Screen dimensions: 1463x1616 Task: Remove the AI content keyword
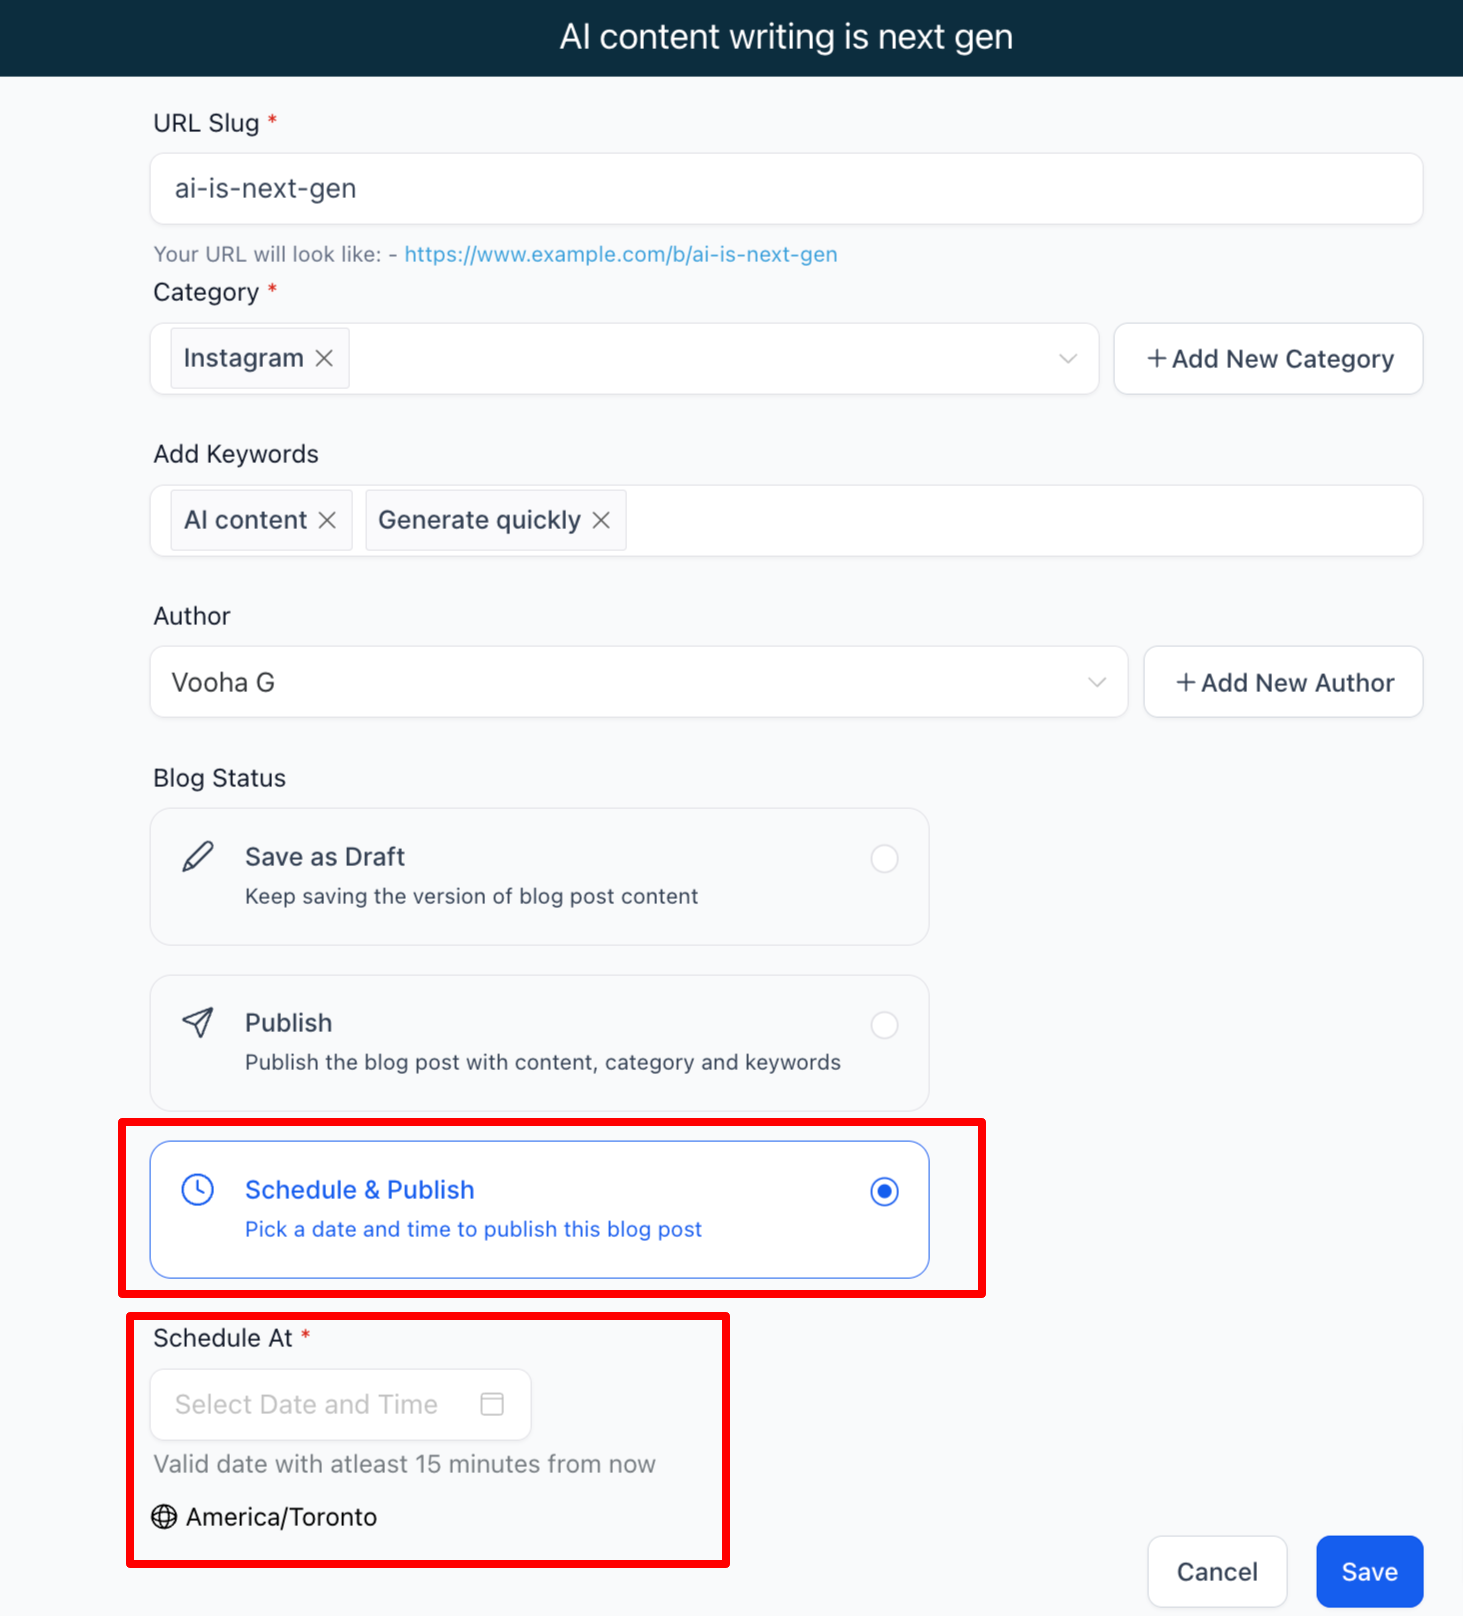(327, 519)
